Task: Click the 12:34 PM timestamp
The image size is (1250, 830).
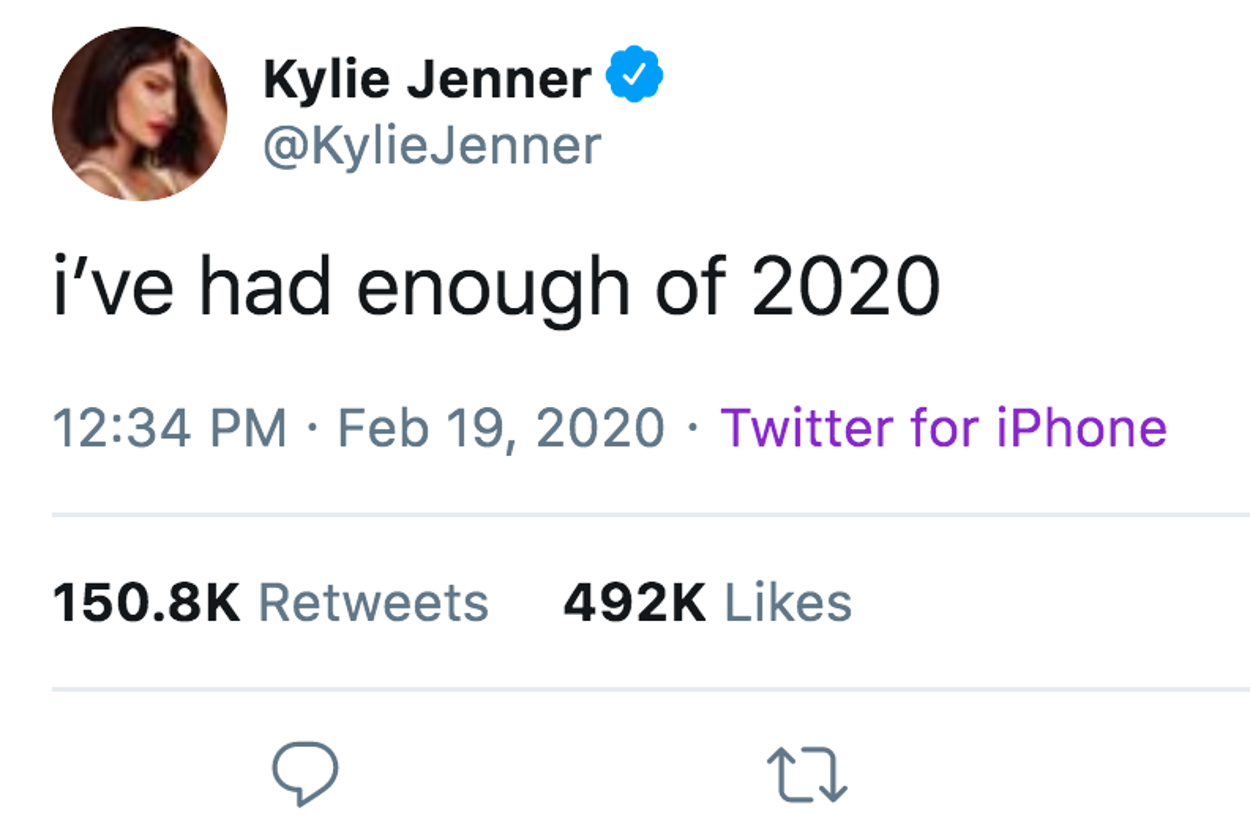Action: 170,428
